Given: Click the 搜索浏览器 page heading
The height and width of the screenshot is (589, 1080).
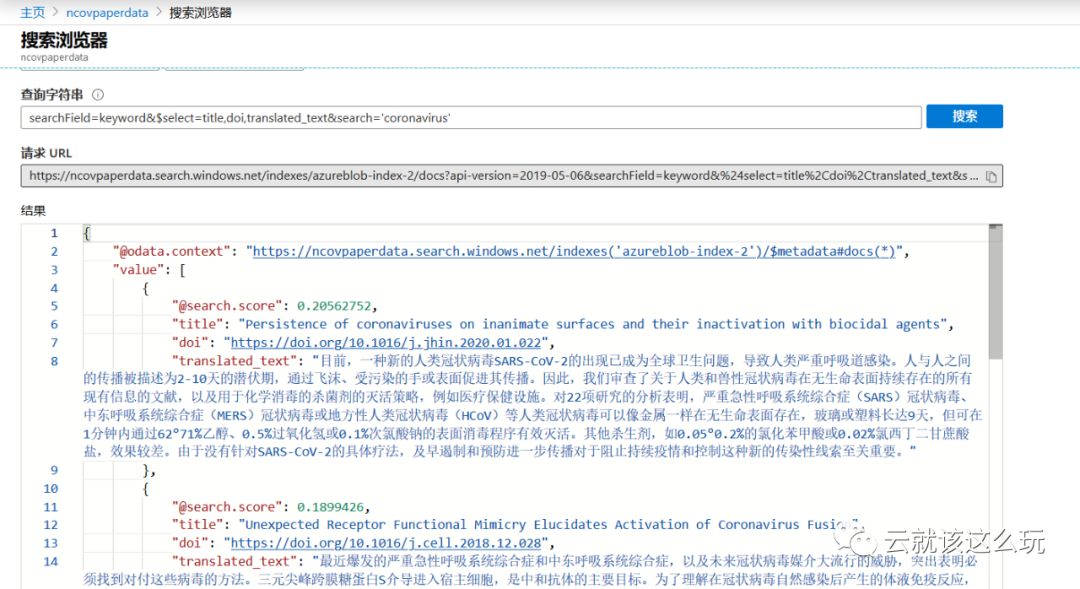Looking at the screenshot, I should coord(64,40).
